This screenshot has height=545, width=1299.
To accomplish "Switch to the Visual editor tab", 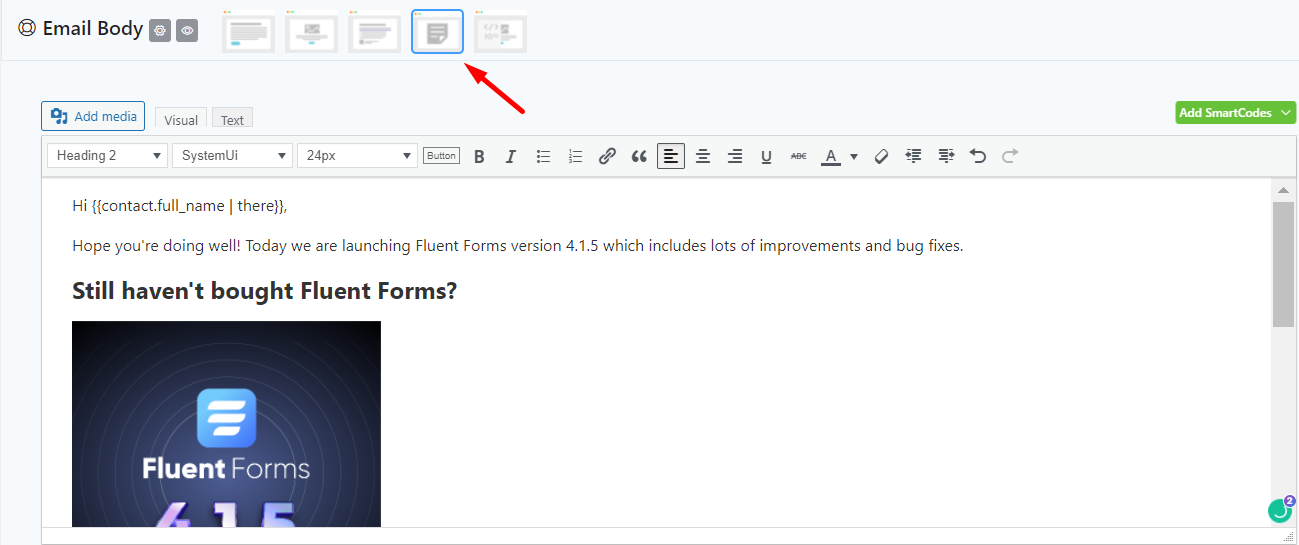I will click(x=181, y=120).
